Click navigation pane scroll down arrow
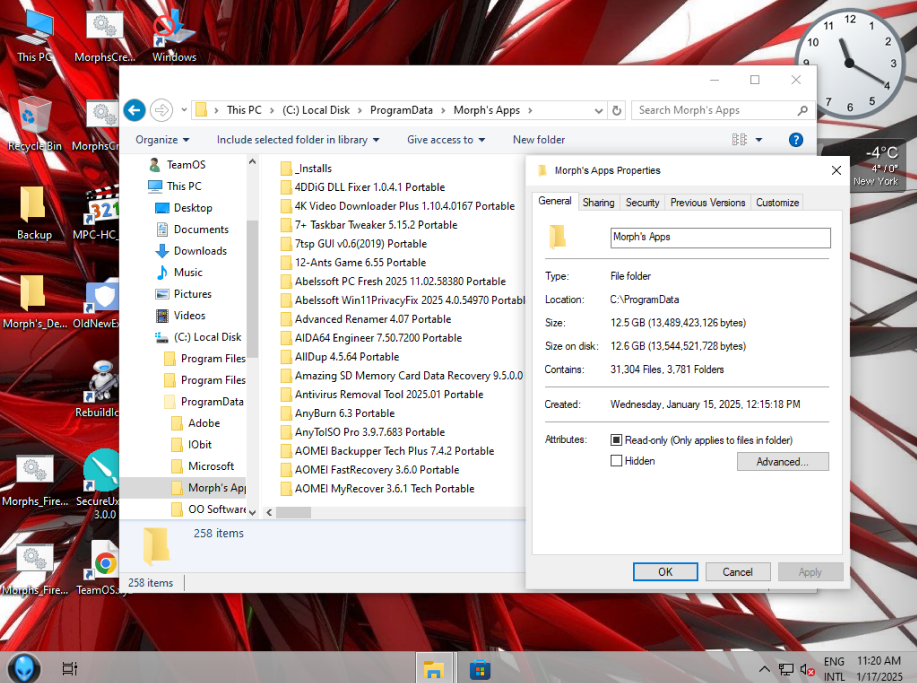This screenshot has height=683, width=917. [x=253, y=512]
